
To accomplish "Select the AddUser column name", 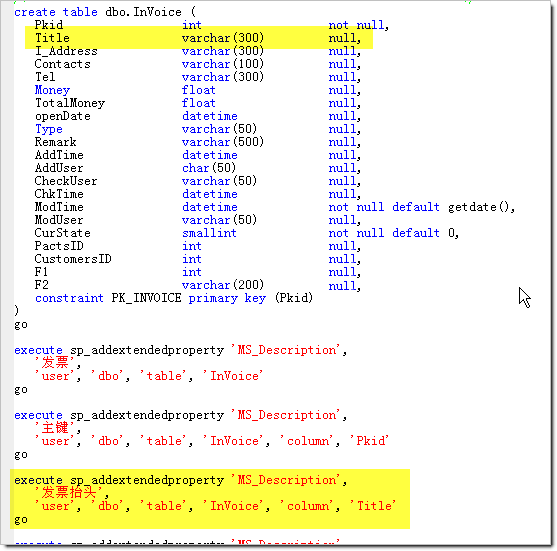I will tap(59, 168).
